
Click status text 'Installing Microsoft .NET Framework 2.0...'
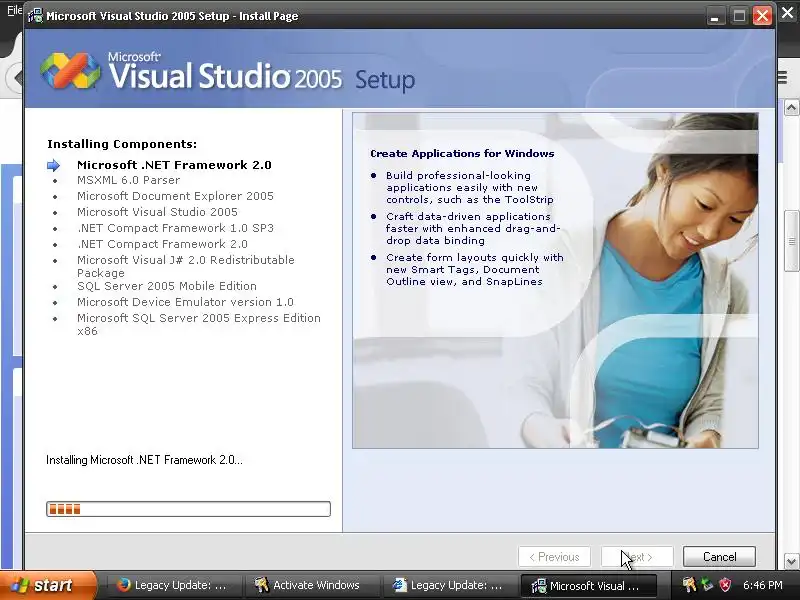[x=144, y=460]
